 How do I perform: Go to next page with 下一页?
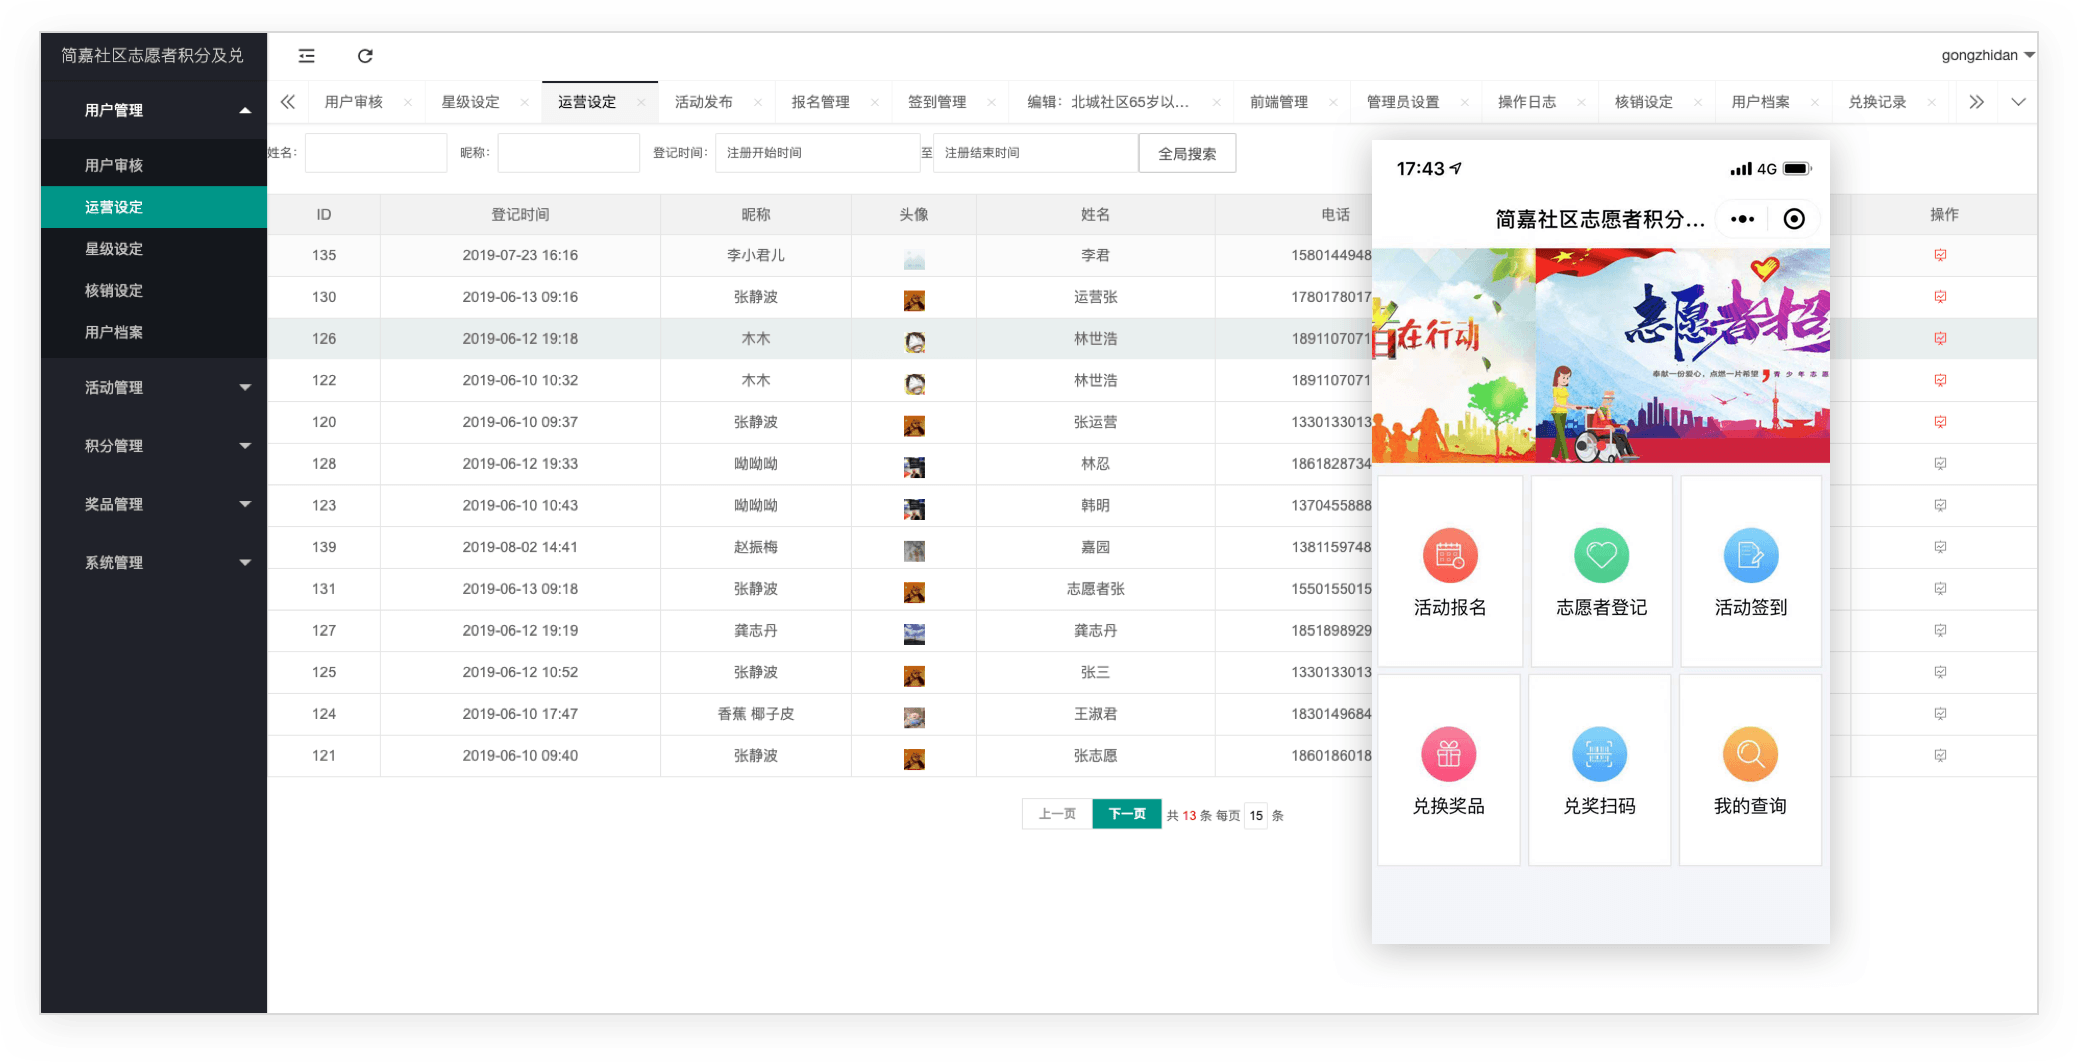1126,814
